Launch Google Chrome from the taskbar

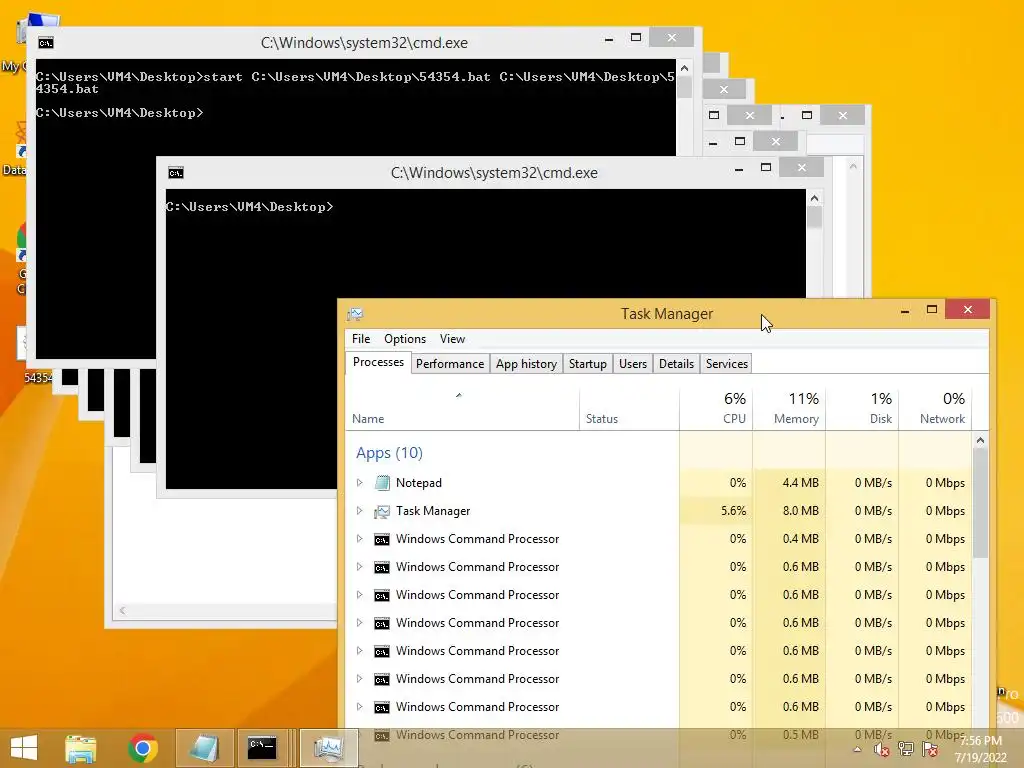click(143, 748)
